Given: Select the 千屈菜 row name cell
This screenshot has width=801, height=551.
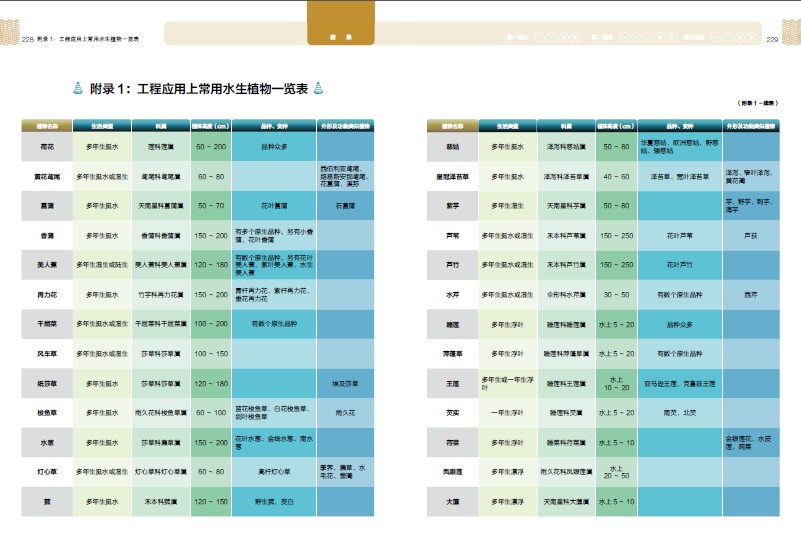Looking at the screenshot, I should (47, 324).
